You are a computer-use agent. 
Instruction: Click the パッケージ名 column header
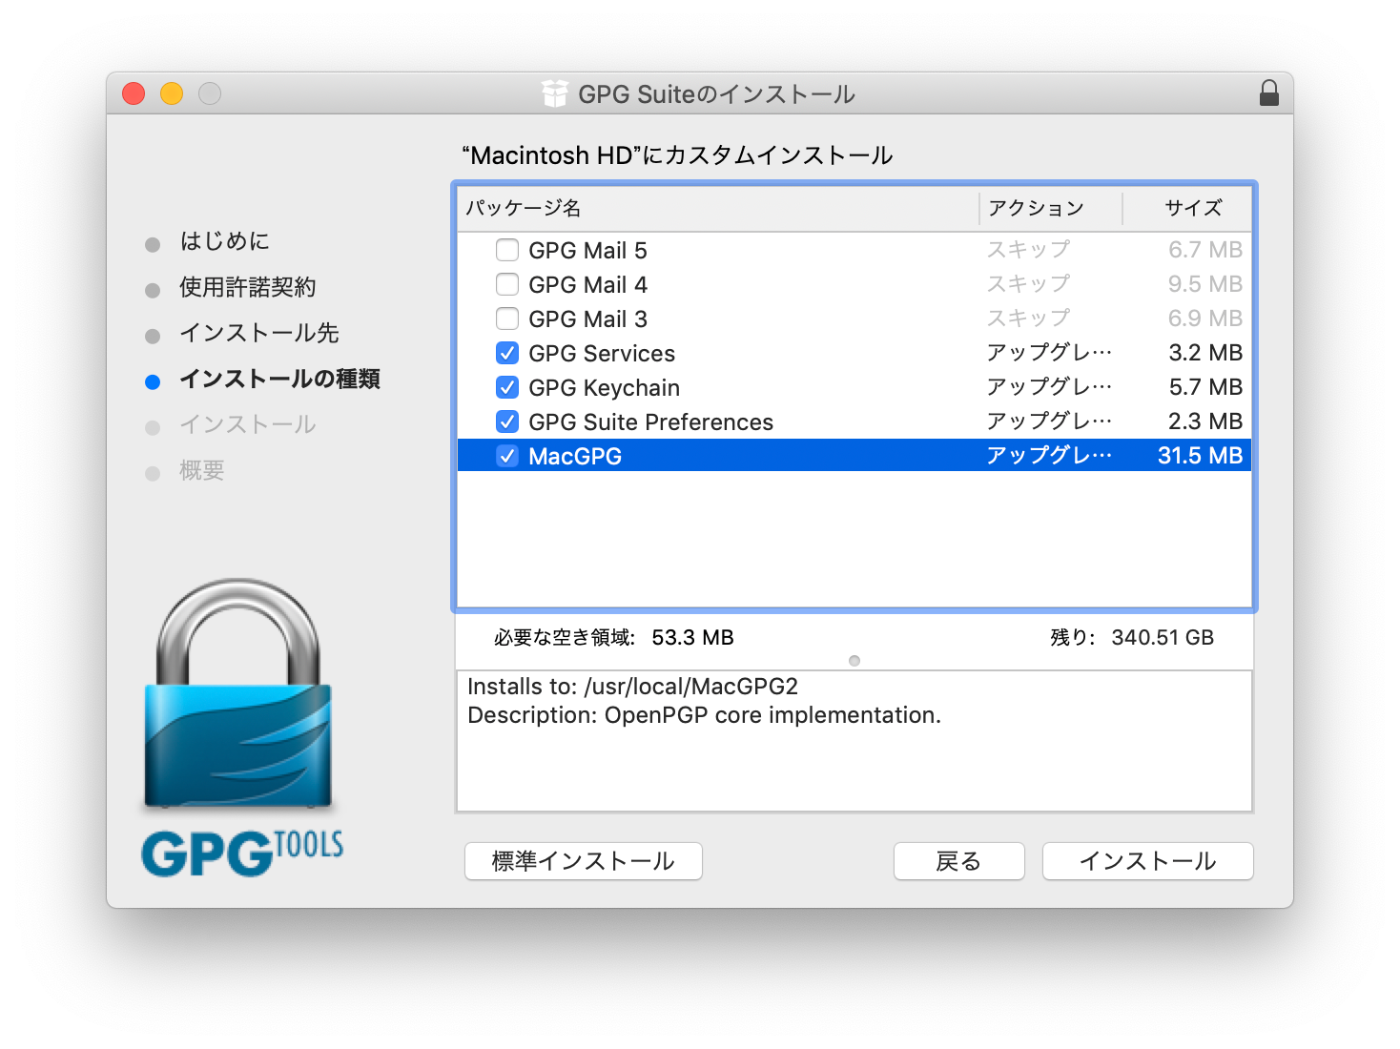tap(718, 208)
